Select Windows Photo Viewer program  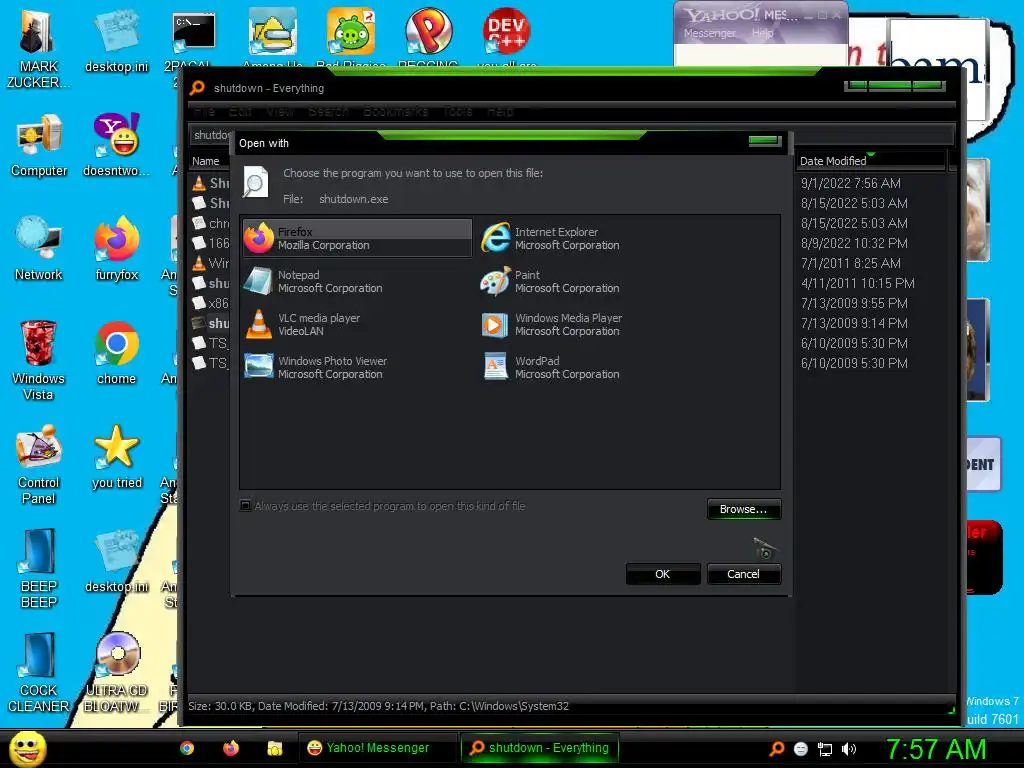click(x=316, y=368)
